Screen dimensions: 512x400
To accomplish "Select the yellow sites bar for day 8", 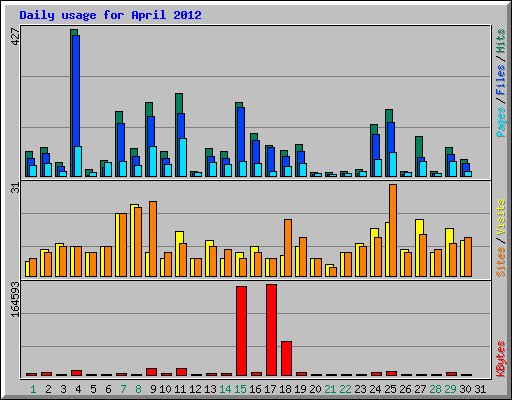I will [x=134, y=240].
